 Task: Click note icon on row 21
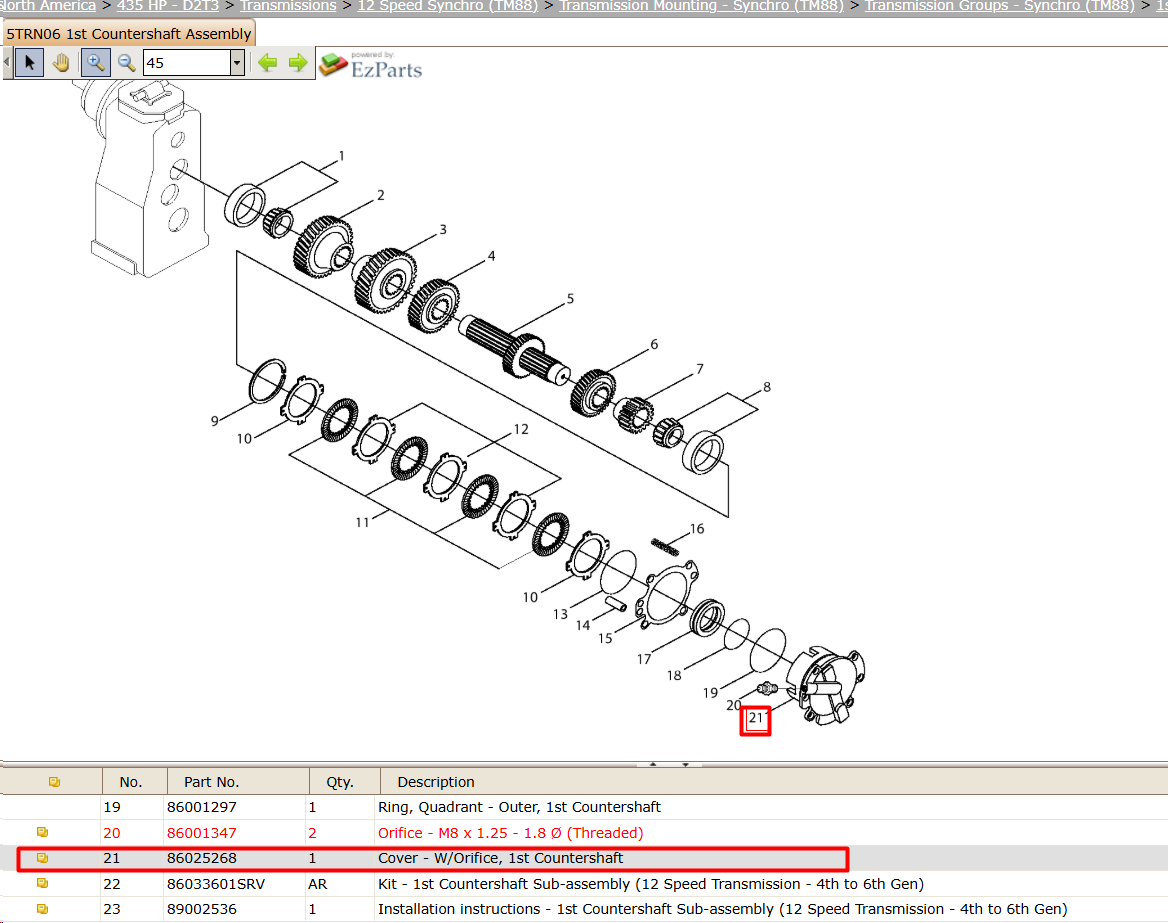[42, 858]
